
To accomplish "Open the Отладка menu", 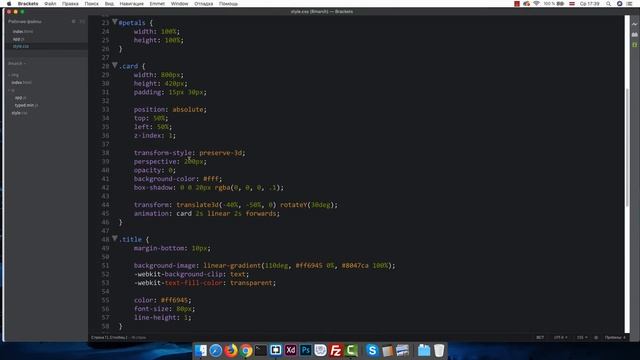I will (204, 4).
